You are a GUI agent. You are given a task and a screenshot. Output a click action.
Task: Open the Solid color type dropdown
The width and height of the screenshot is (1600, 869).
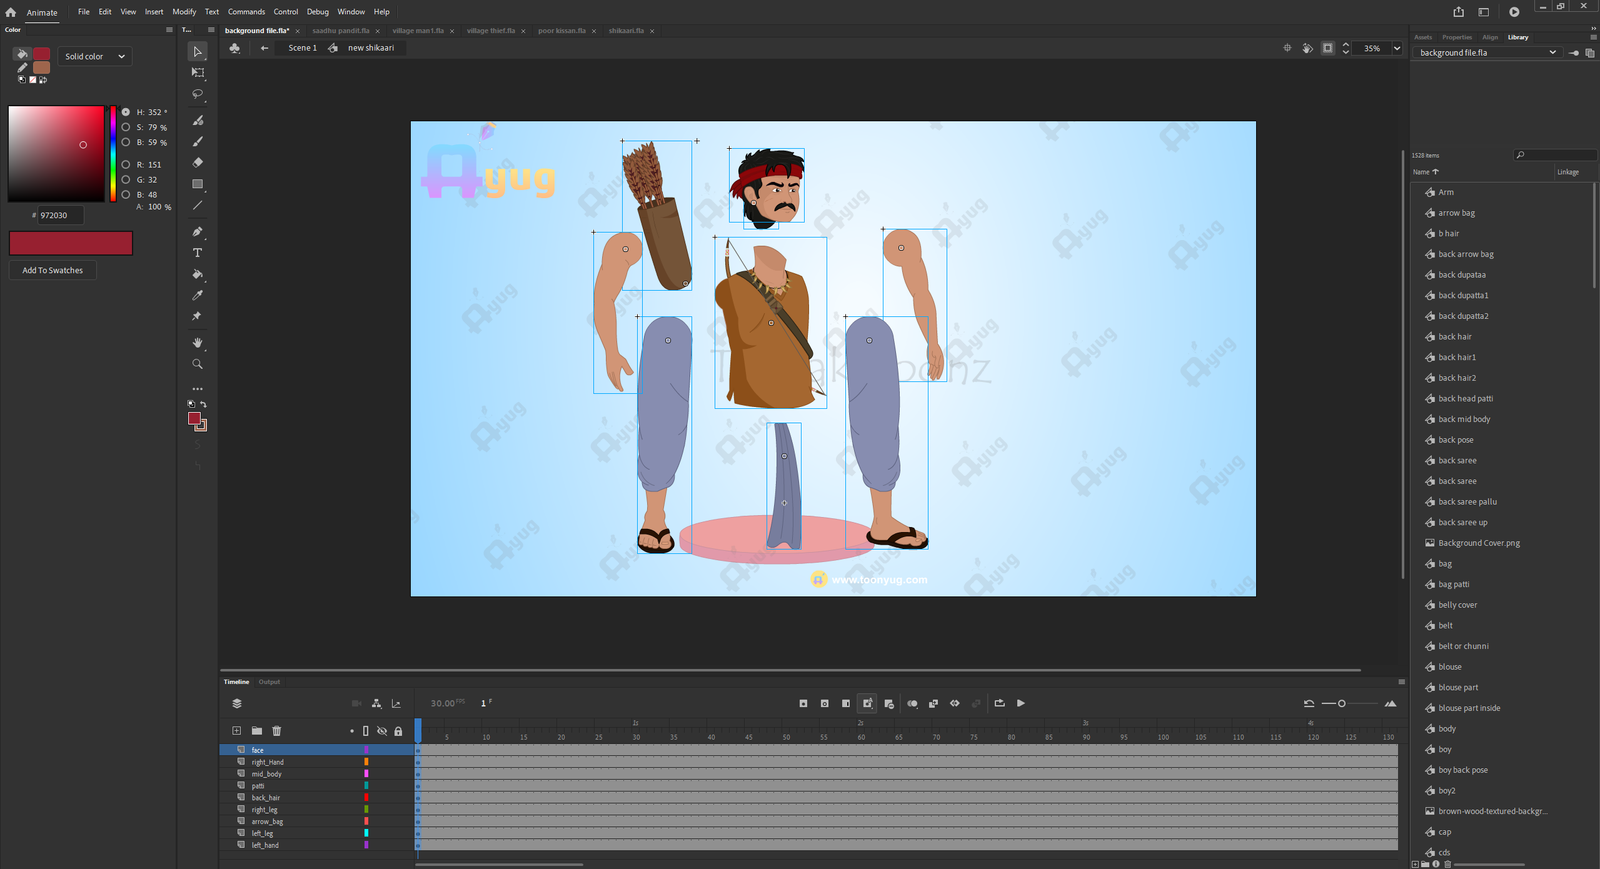[95, 56]
